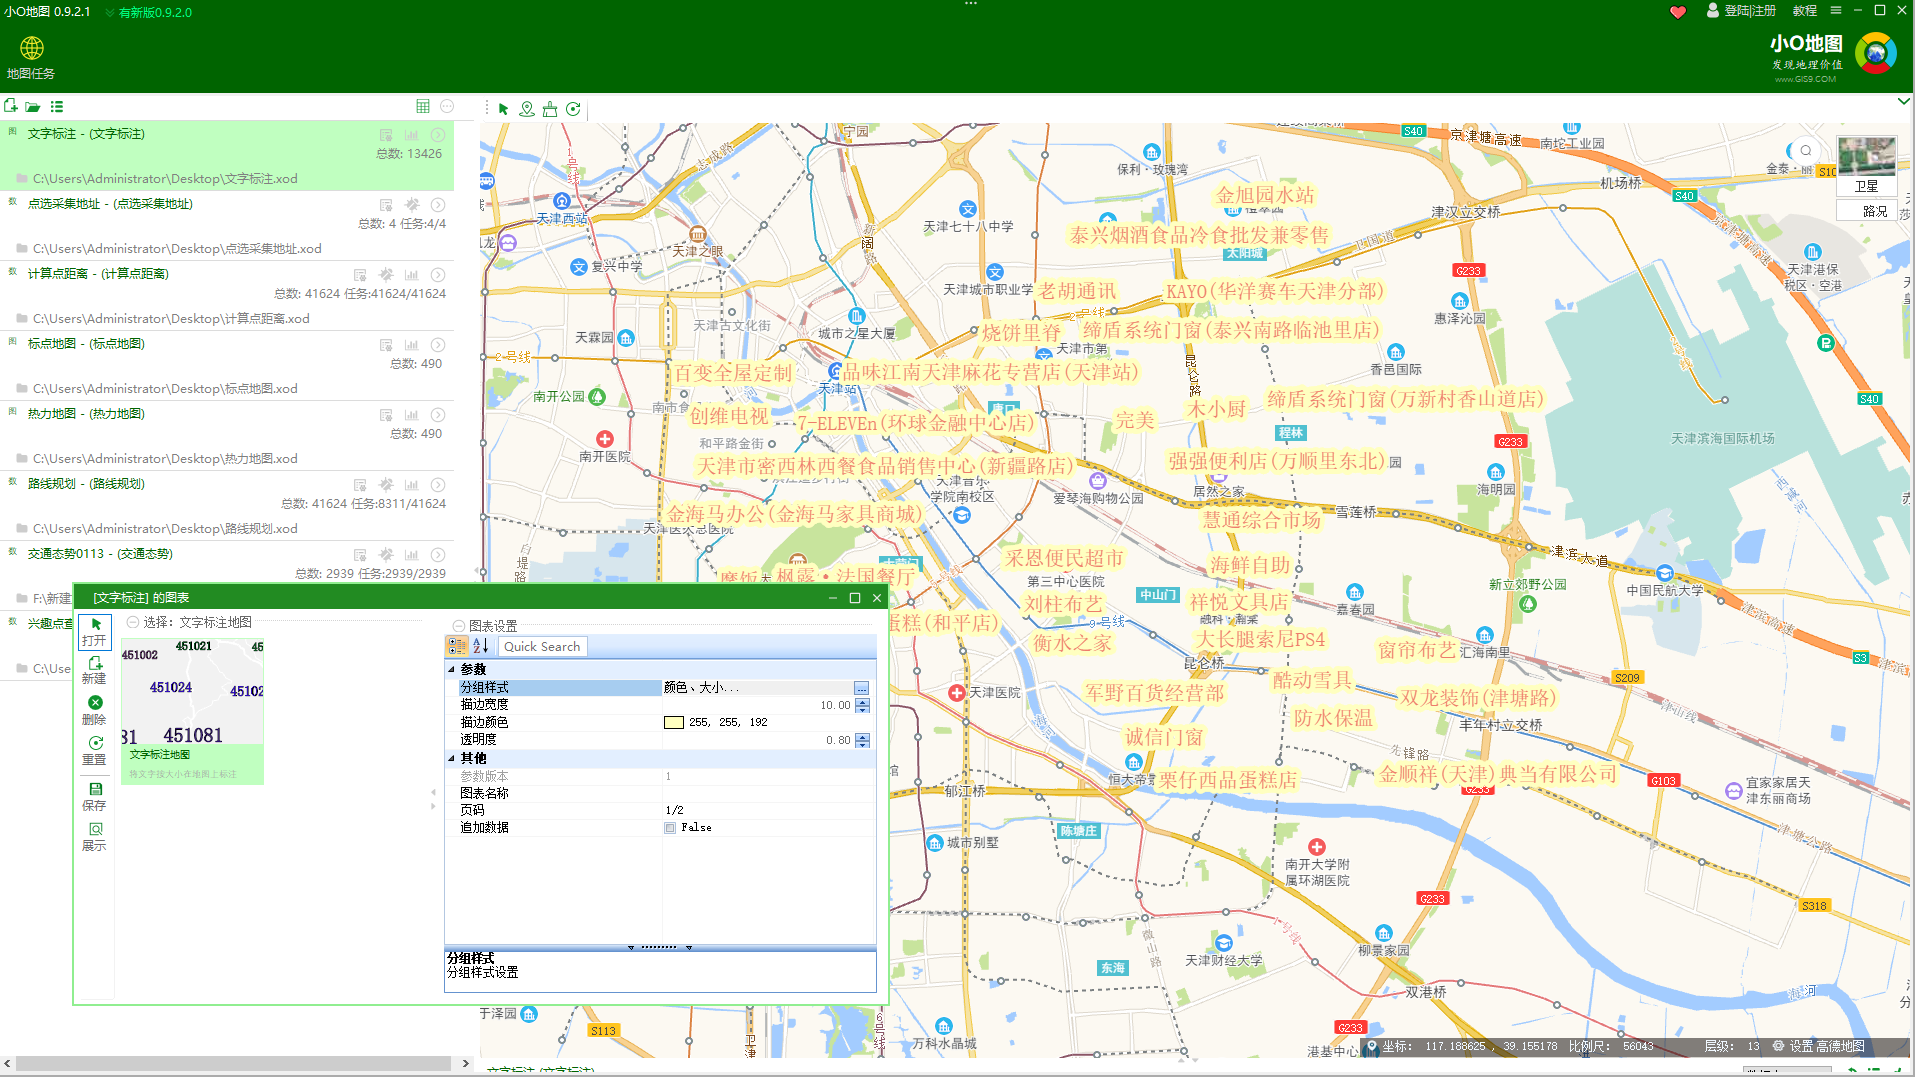Refresh the map via the refresh toolbar icon
The width and height of the screenshot is (1915, 1077).
click(x=572, y=110)
